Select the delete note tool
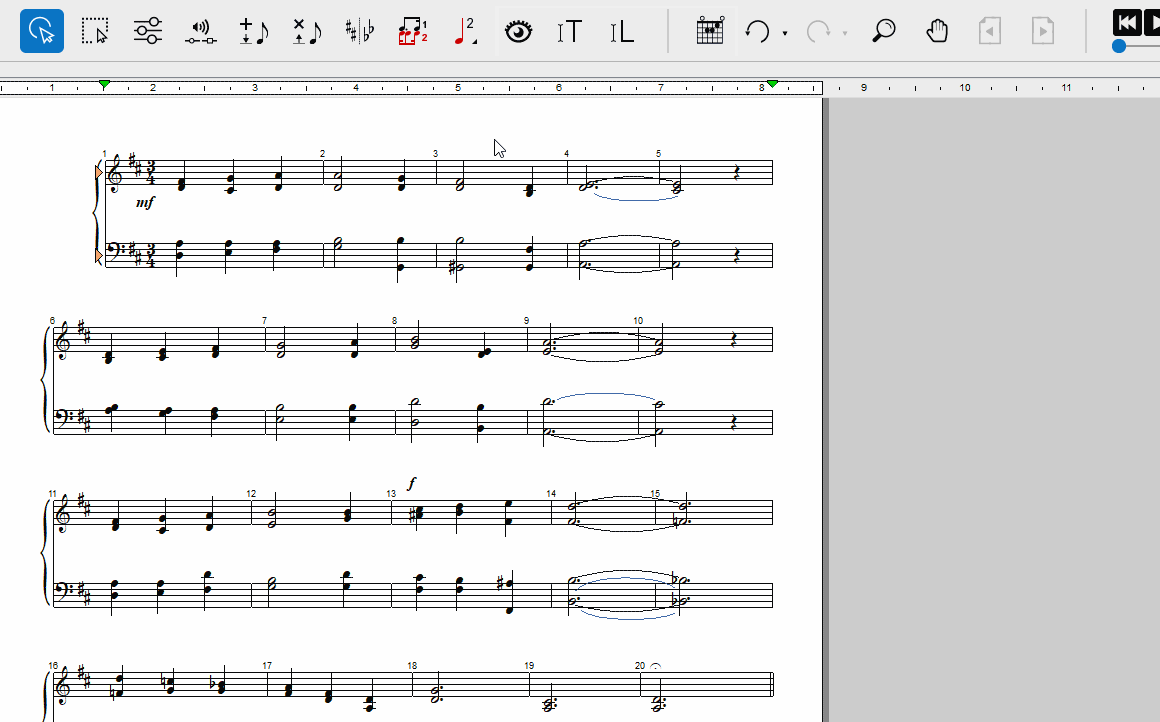The height and width of the screenshot is (722, 1160). (x=307, y=31)
